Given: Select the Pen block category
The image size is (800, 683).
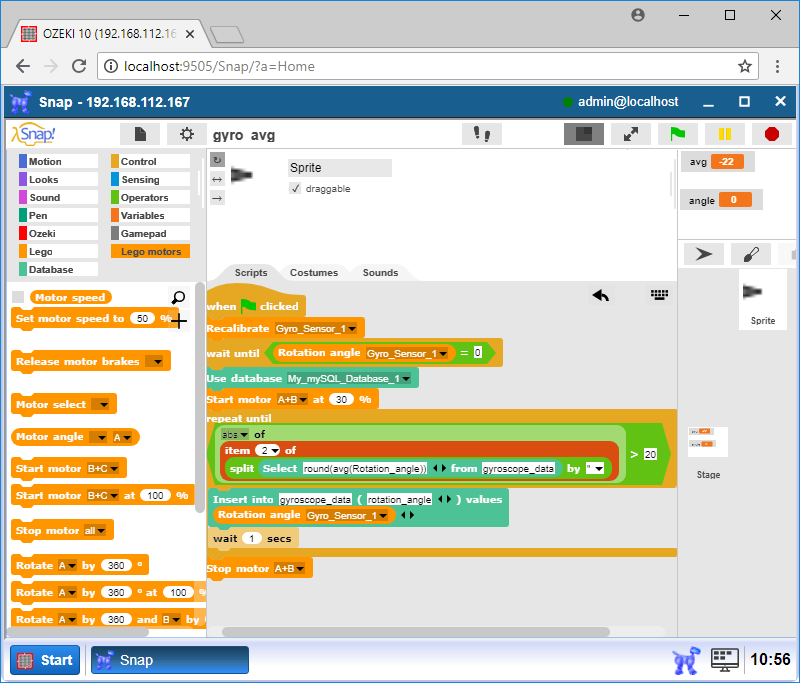Looking at the screenshot, I should click(58, 215).
